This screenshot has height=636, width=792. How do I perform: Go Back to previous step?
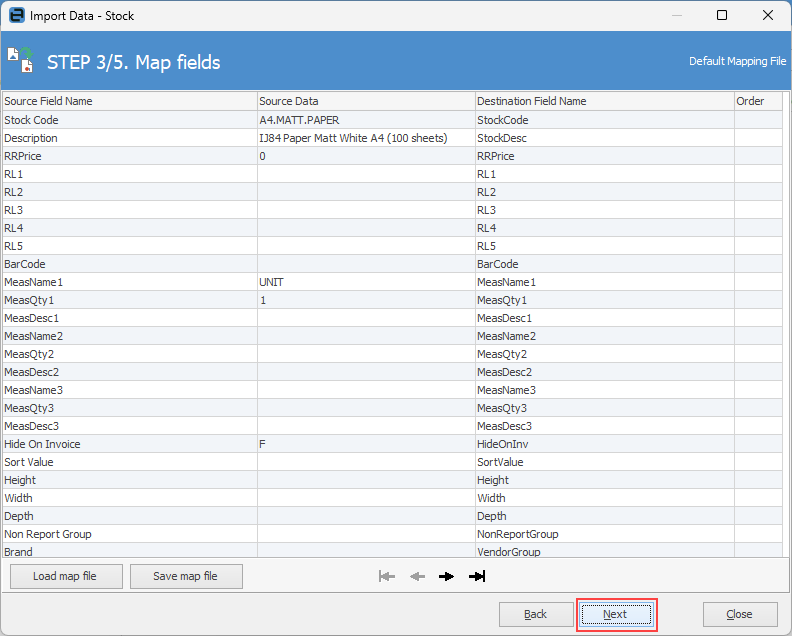(536, 614)
